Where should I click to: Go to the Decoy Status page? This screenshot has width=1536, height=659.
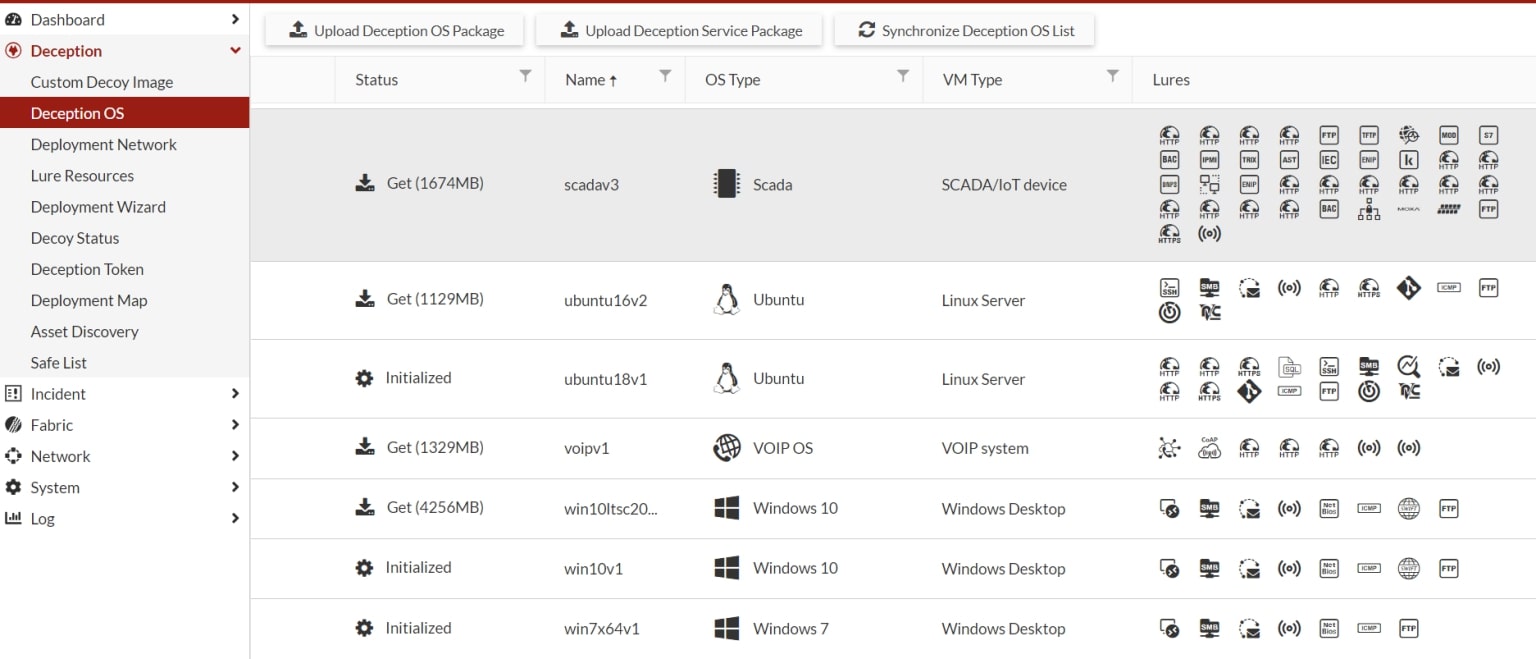tap(75, 238)
